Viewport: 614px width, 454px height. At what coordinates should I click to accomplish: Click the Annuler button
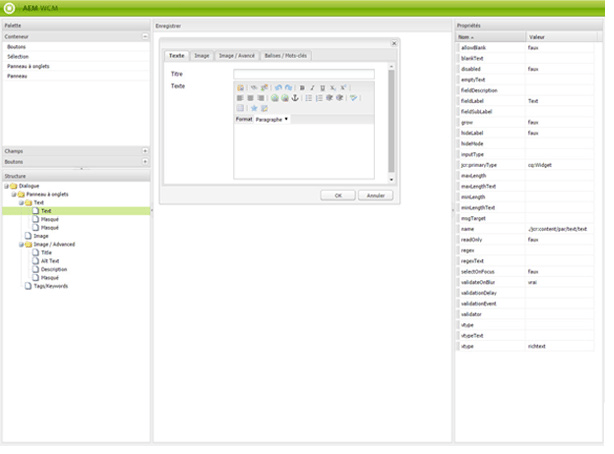[376, 195]
